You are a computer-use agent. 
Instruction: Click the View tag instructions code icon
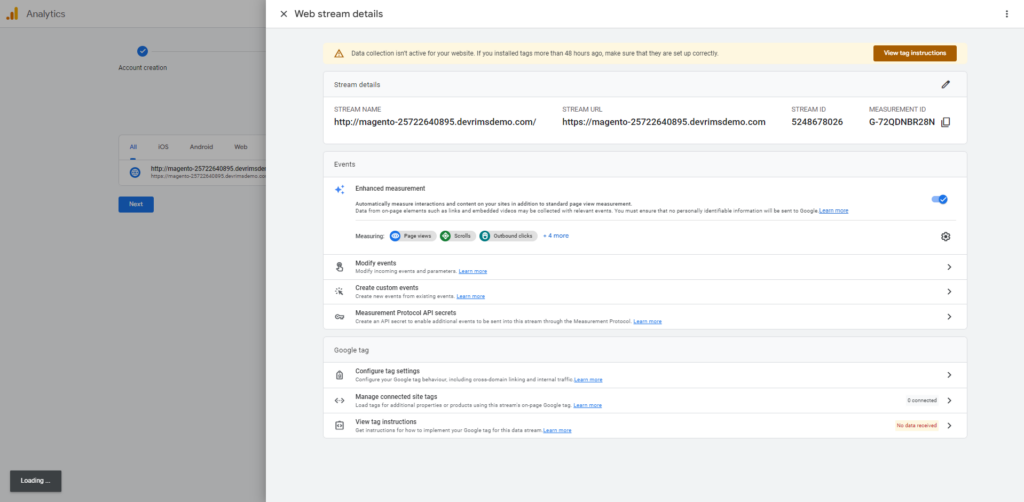point(339,425)
